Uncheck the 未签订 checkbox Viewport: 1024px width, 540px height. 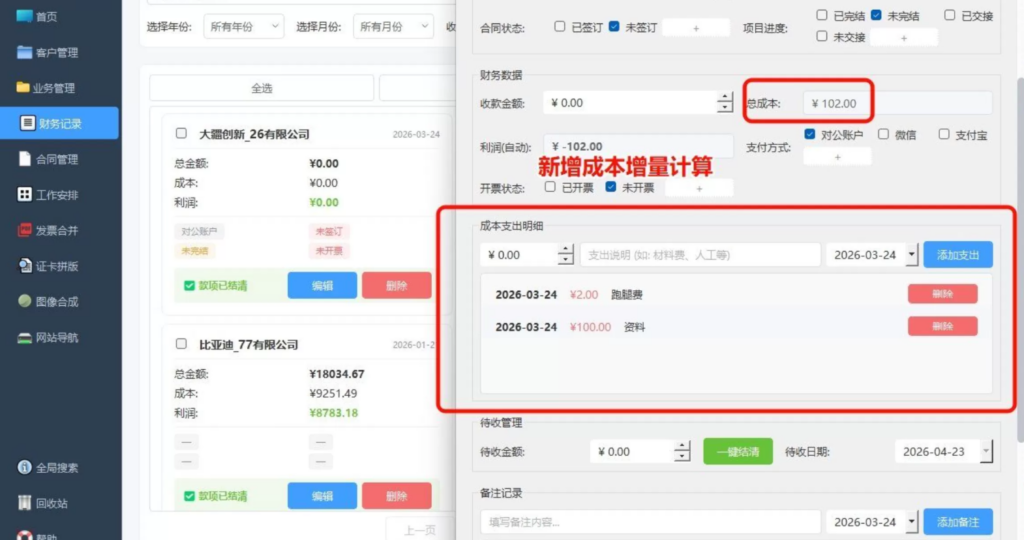click(x=614, y=26)
